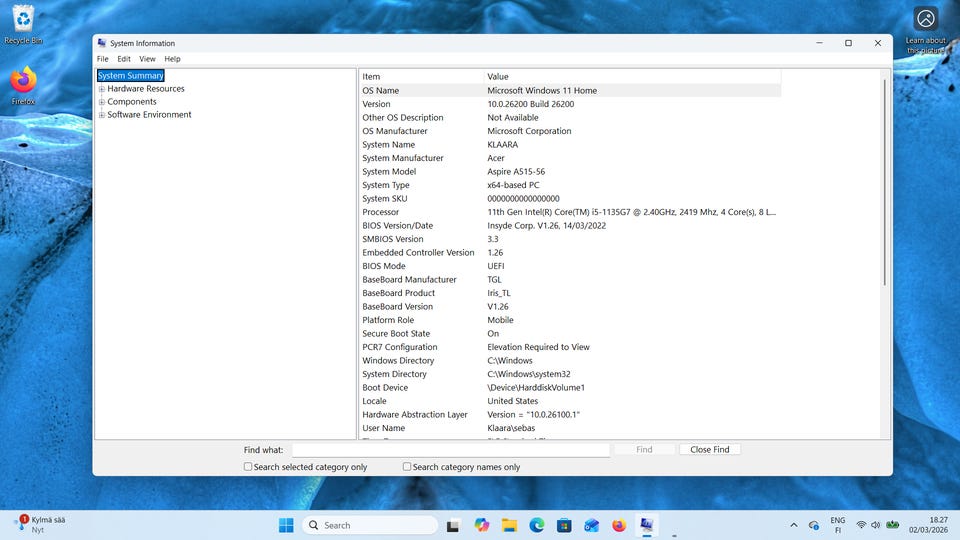Open File Explorer from the taskbar
Screen dimensions: 960x540
point(509,525)
